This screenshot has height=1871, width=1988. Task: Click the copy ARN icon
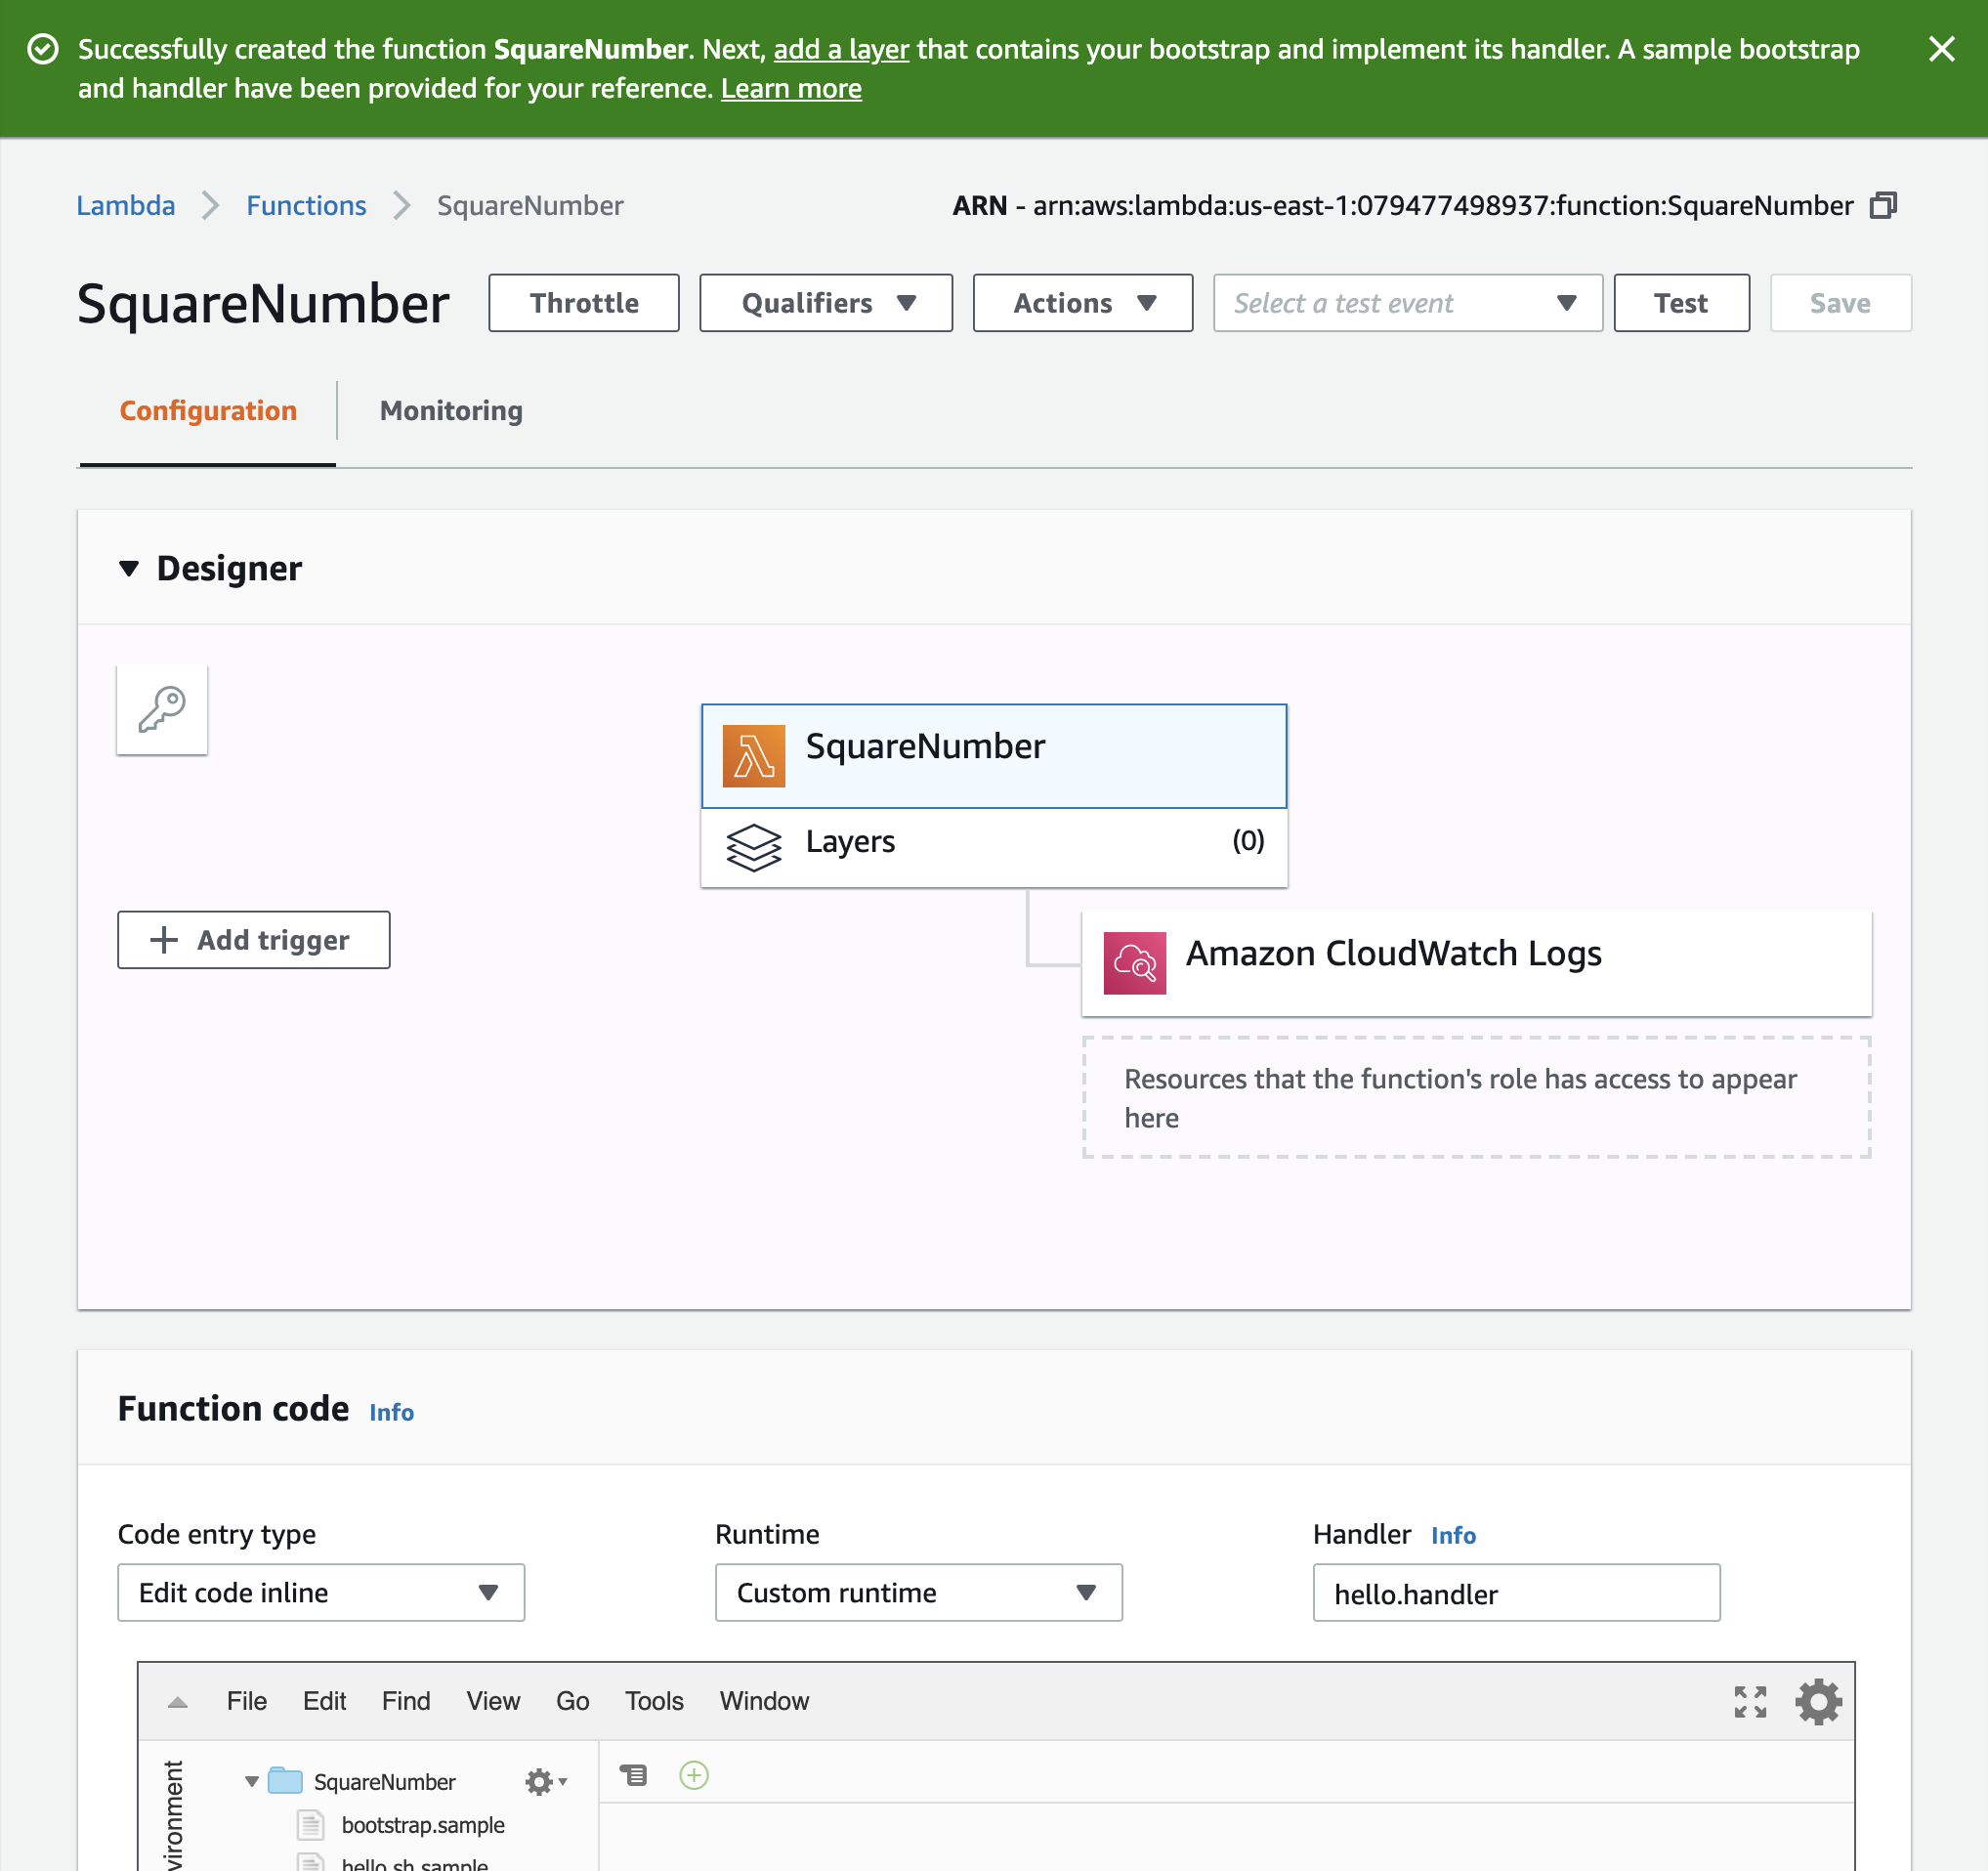coord(1883,205)
